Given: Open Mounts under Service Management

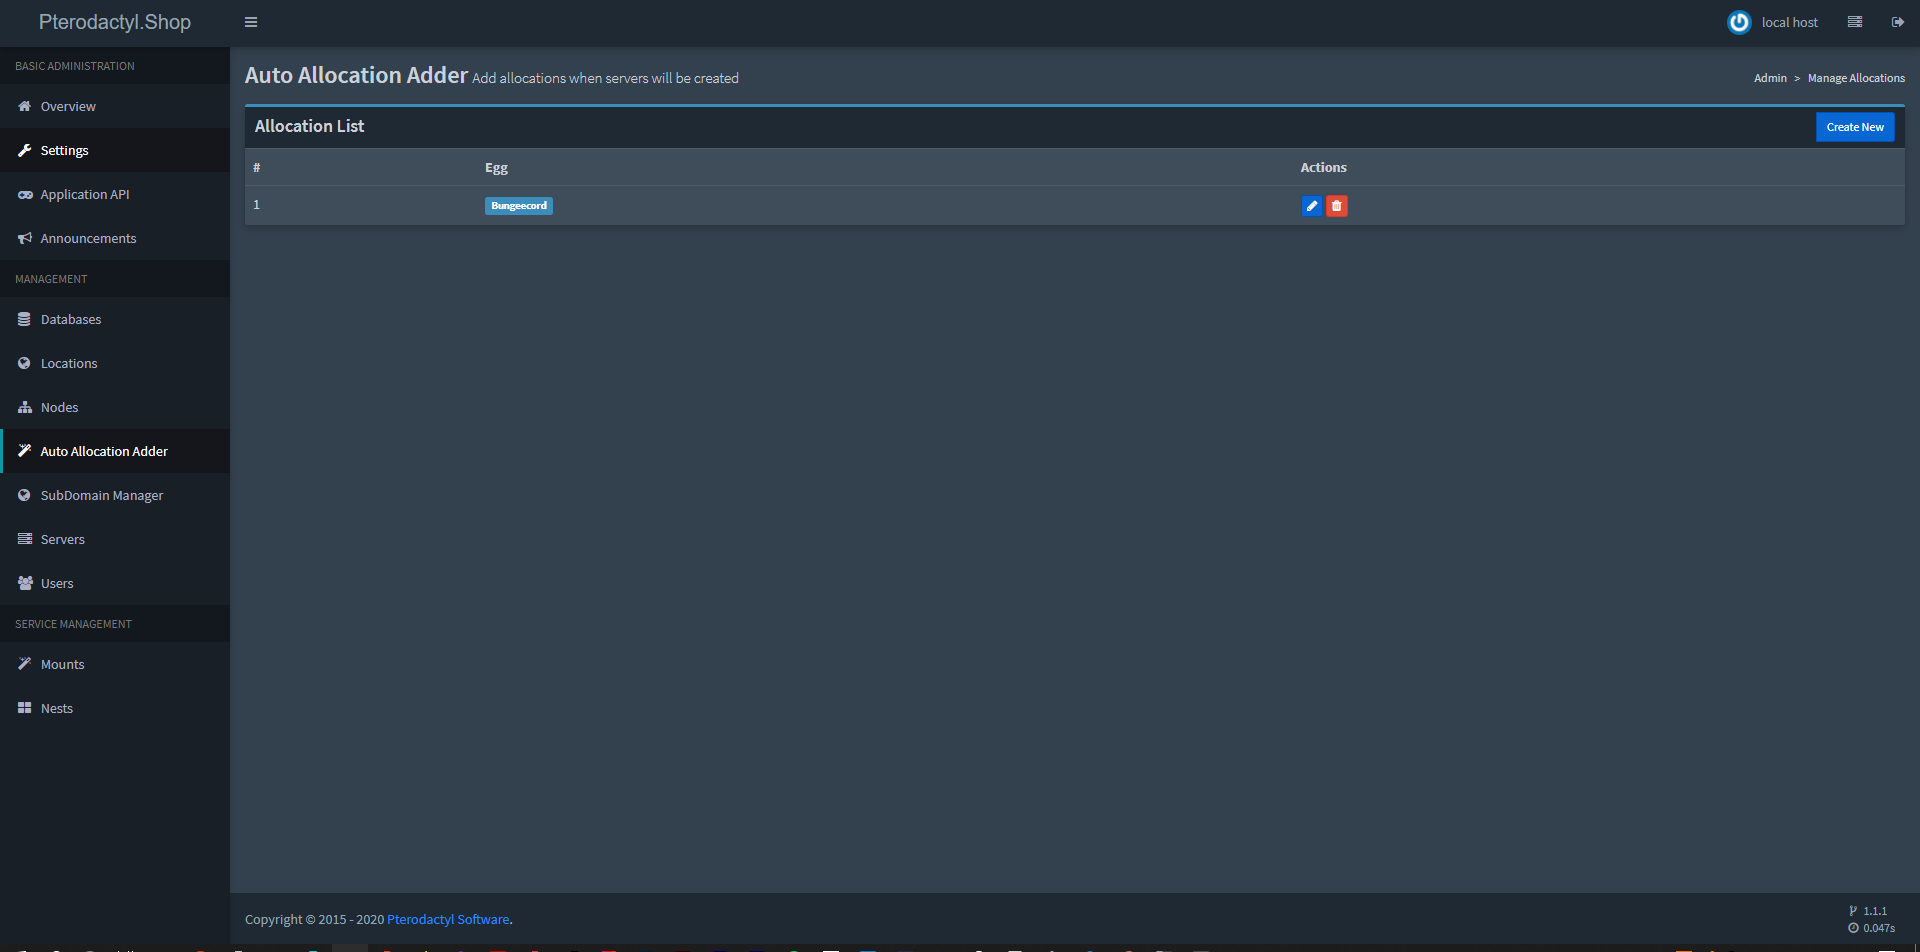Looking at the screenshot, I should pos(62,664).
